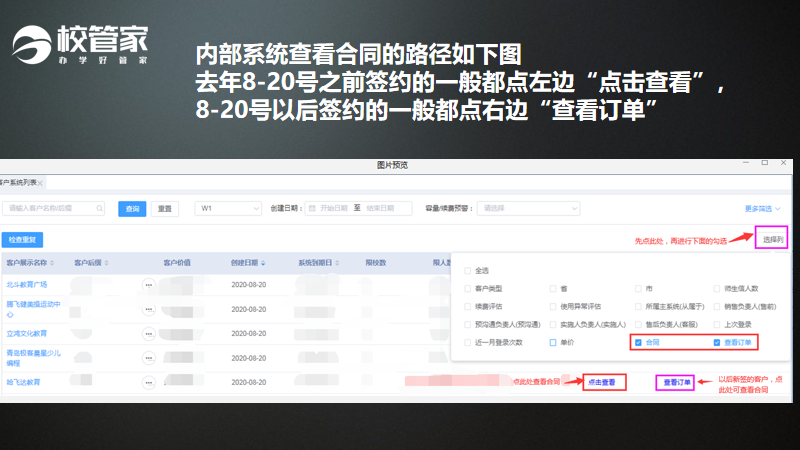Open customer 立鸿文化教育 link

[x=27, y=334]
